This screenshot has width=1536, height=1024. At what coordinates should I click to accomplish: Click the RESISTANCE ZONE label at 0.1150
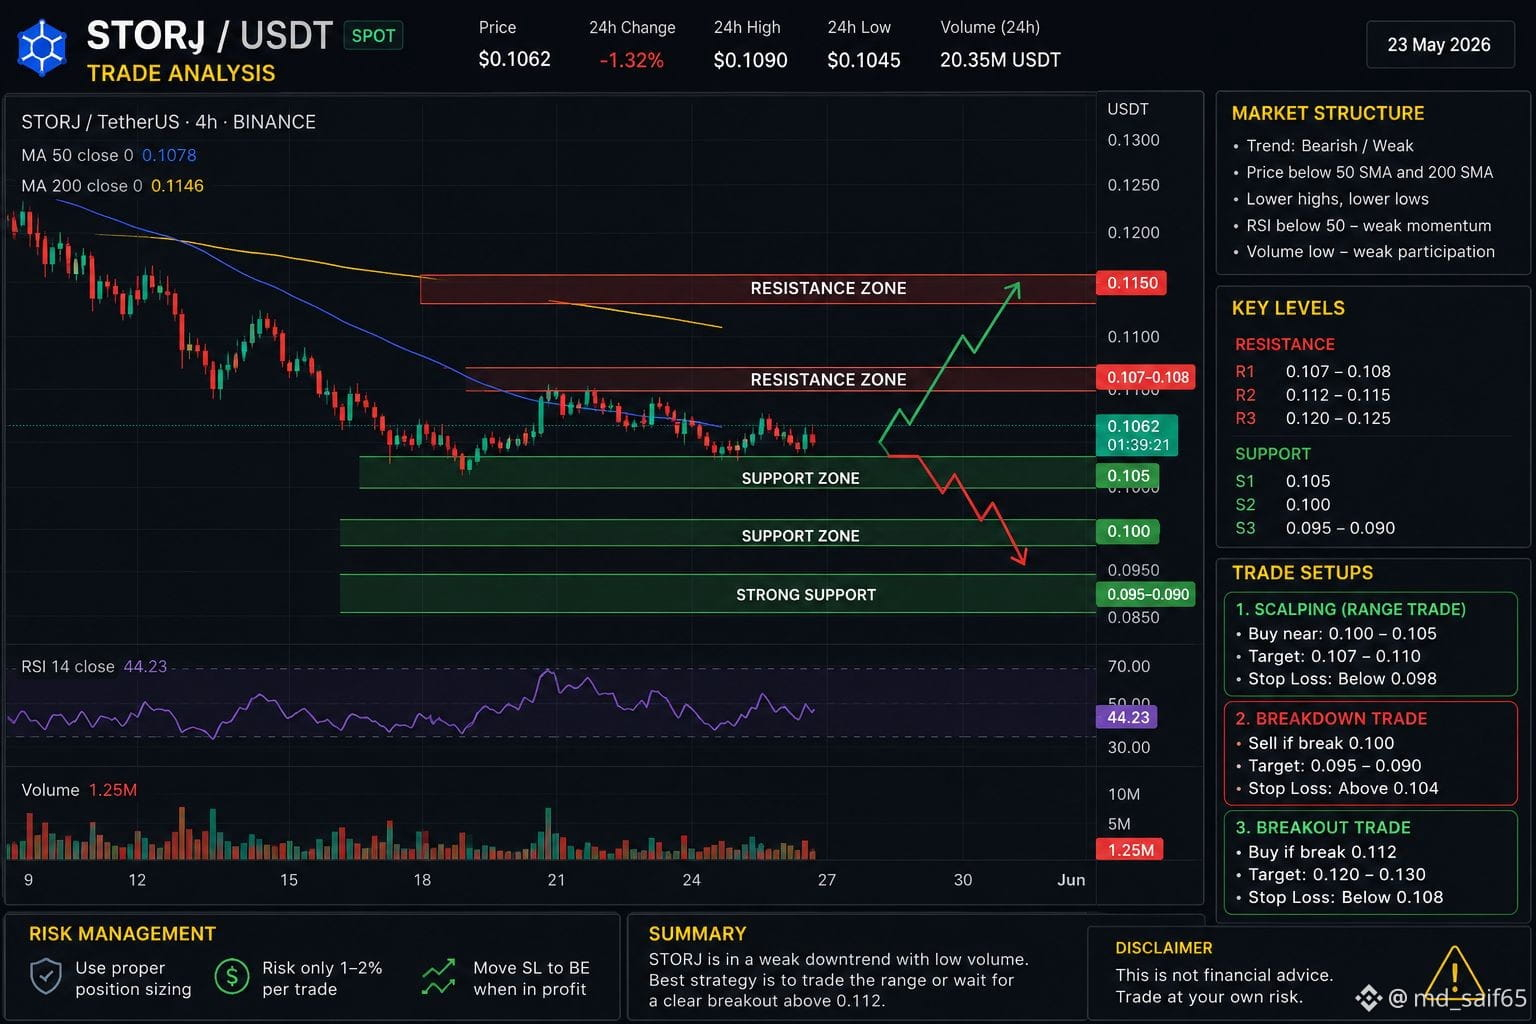[x=828, y=288]
